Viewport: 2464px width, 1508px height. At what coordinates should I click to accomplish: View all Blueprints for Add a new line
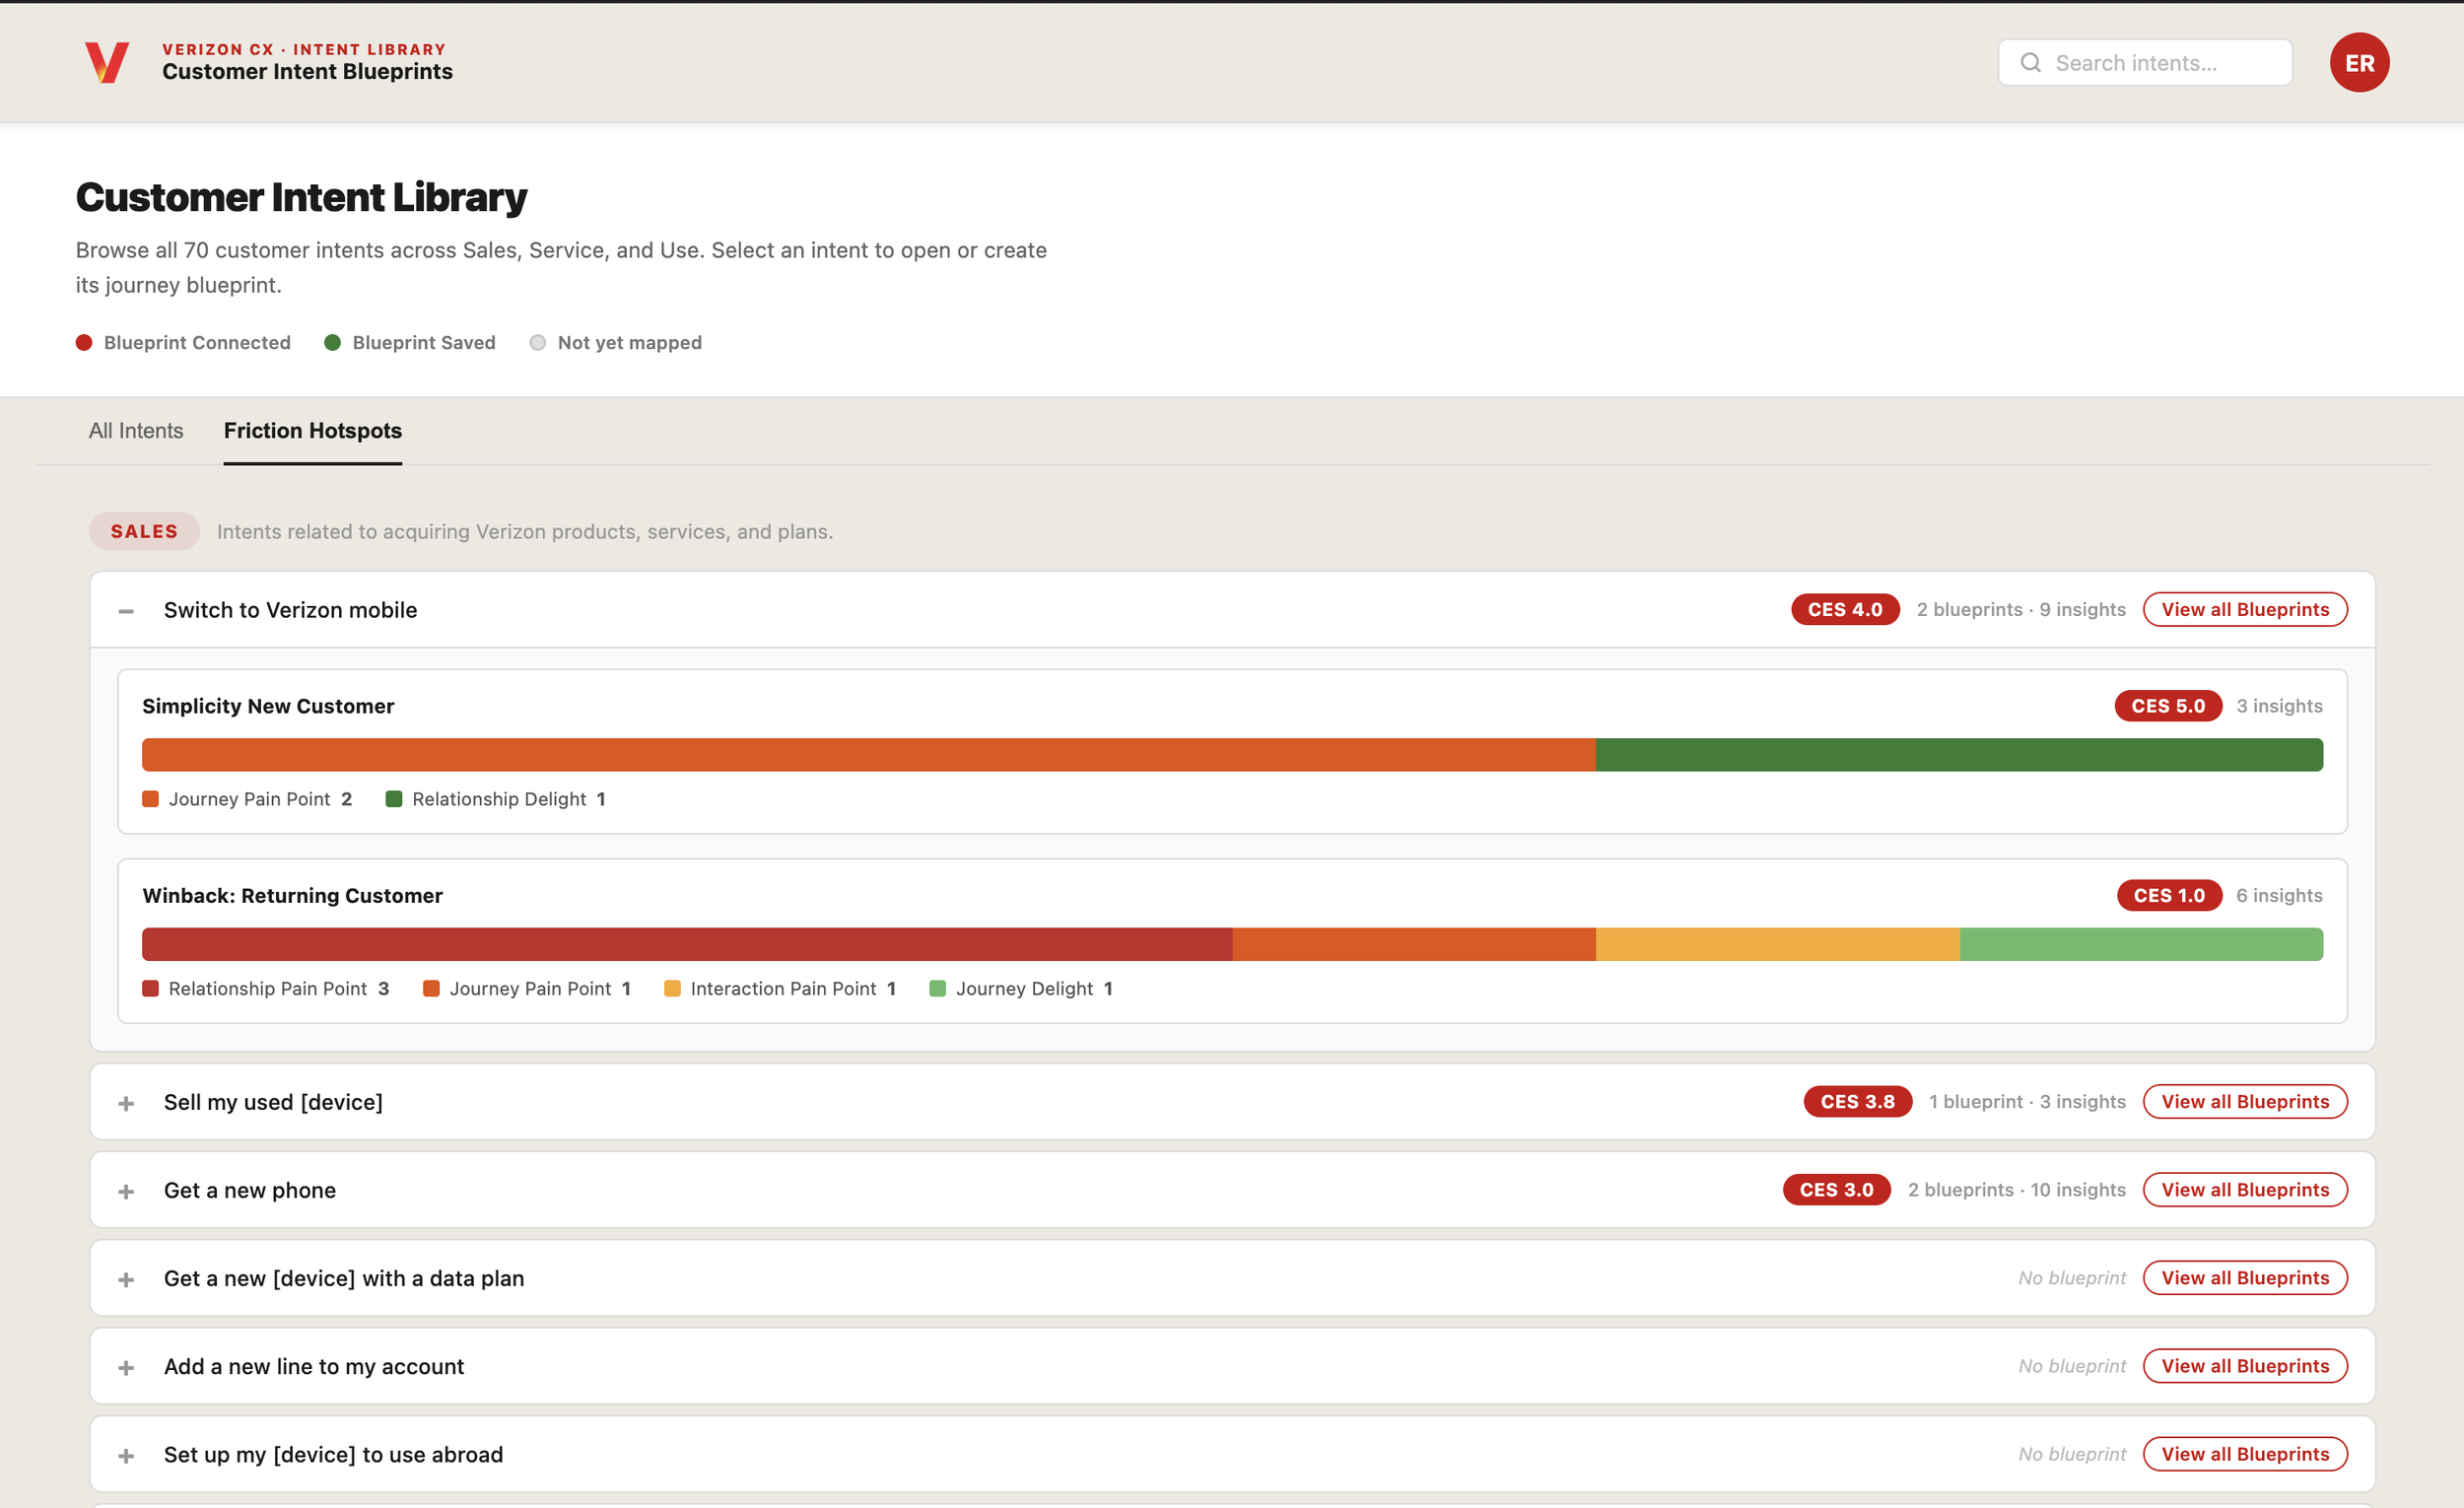click(x=2244, y=1366)
